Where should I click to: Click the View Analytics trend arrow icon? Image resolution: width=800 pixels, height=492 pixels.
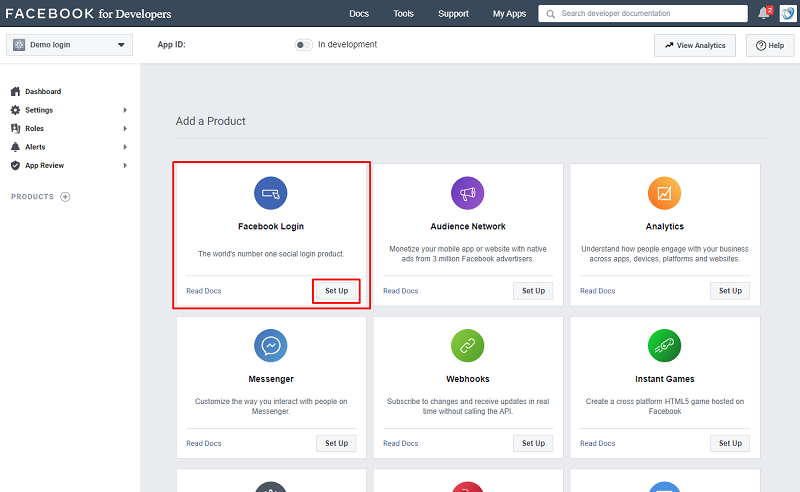[x=669, y=45]
